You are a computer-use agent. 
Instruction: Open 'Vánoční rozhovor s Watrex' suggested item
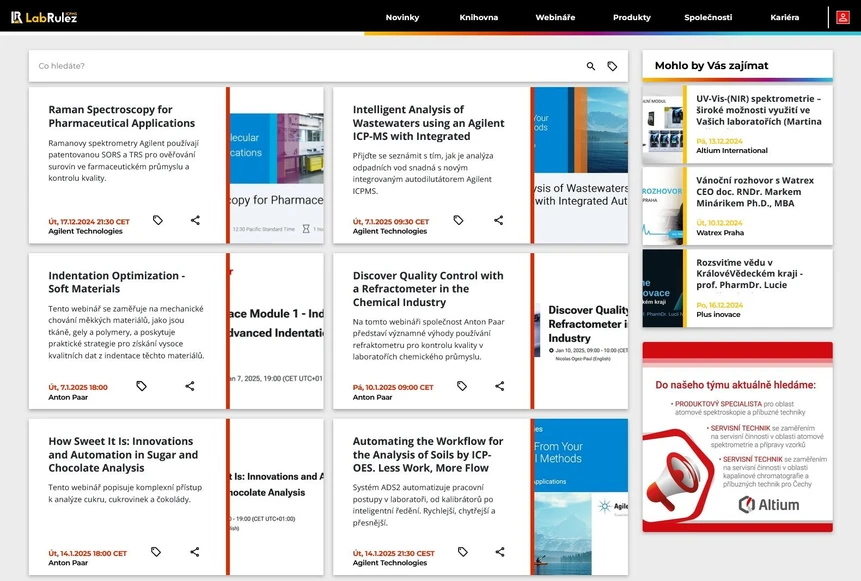pyautogui.click(x=755, y=192)
